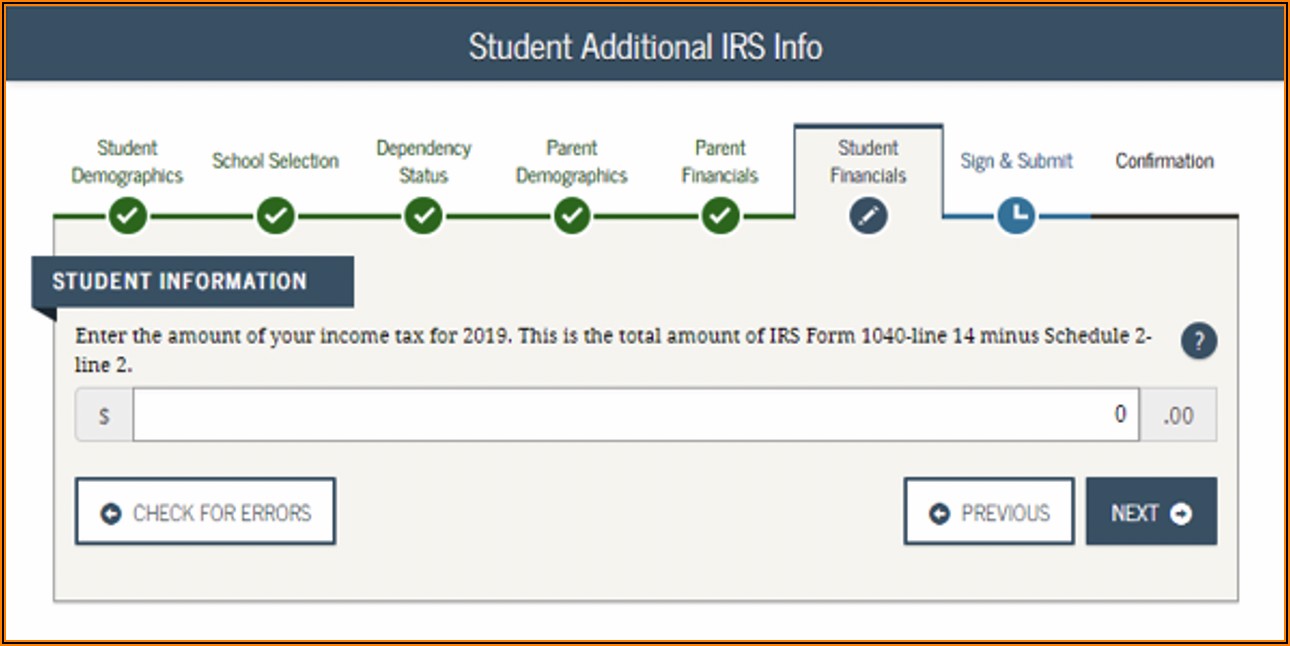
Task: Click the Student Demographics green checkmark icon
Action: click(128, 215)
